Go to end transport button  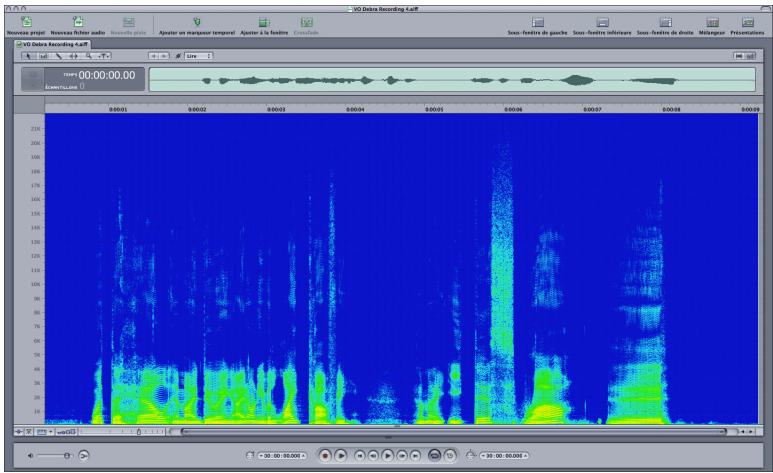coord(416,456)
